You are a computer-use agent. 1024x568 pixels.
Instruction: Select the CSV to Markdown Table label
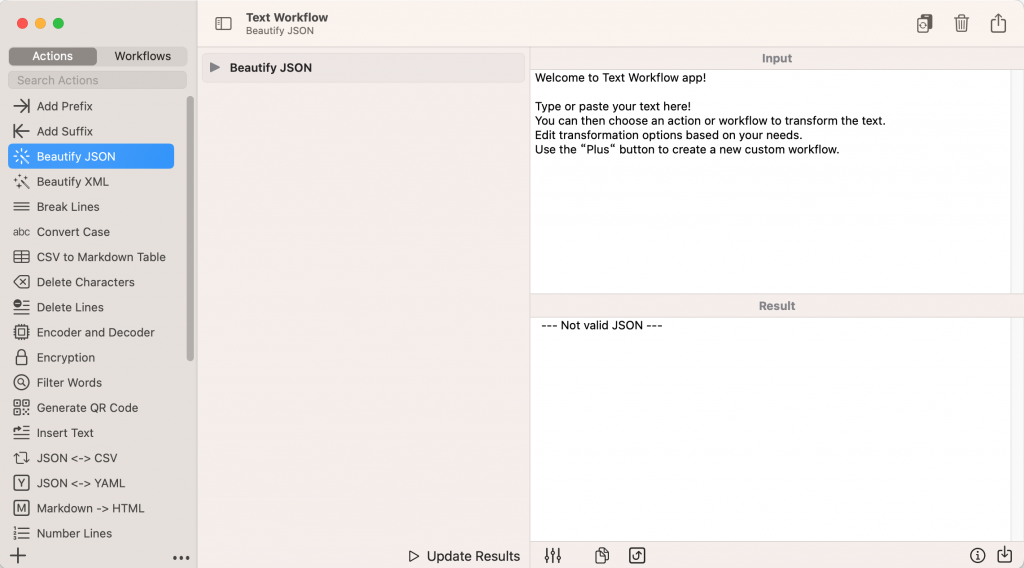click(101, 257)
